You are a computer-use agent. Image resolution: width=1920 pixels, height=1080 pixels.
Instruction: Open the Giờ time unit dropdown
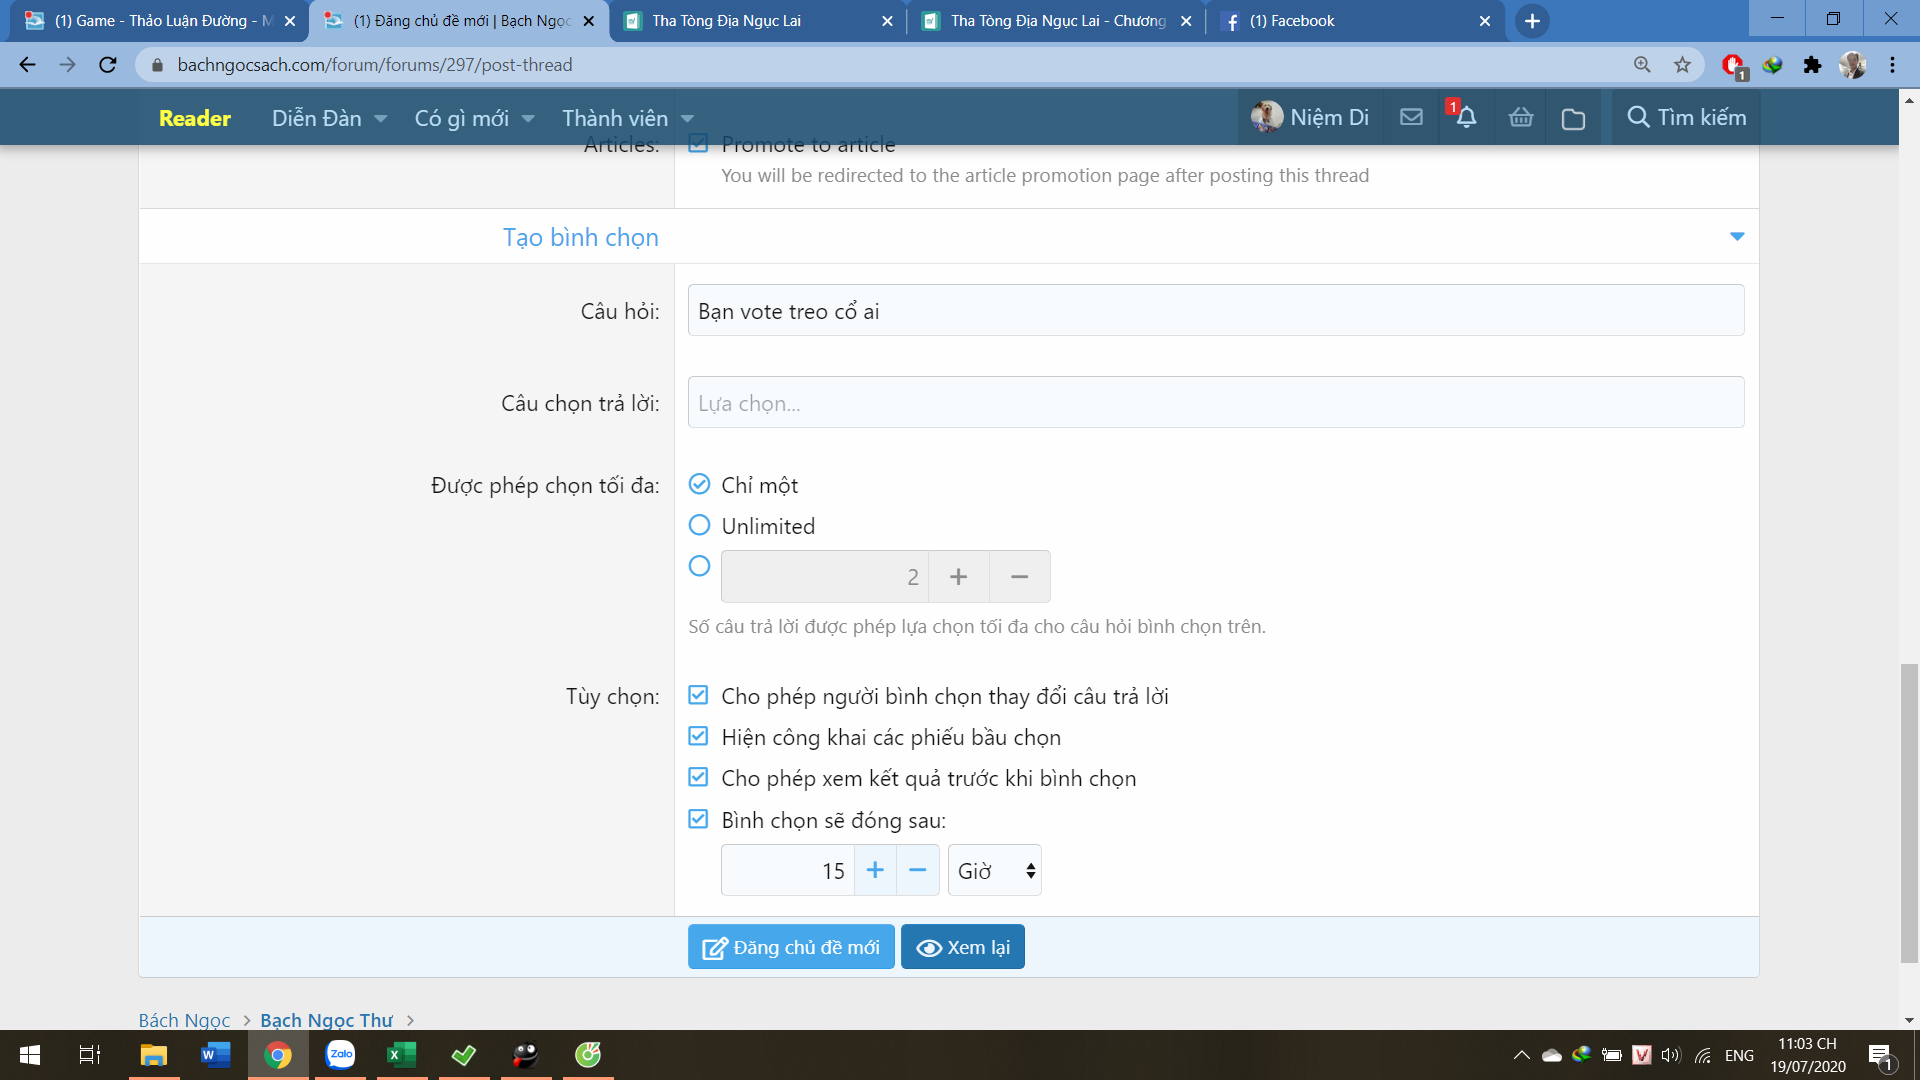point(995,871)
